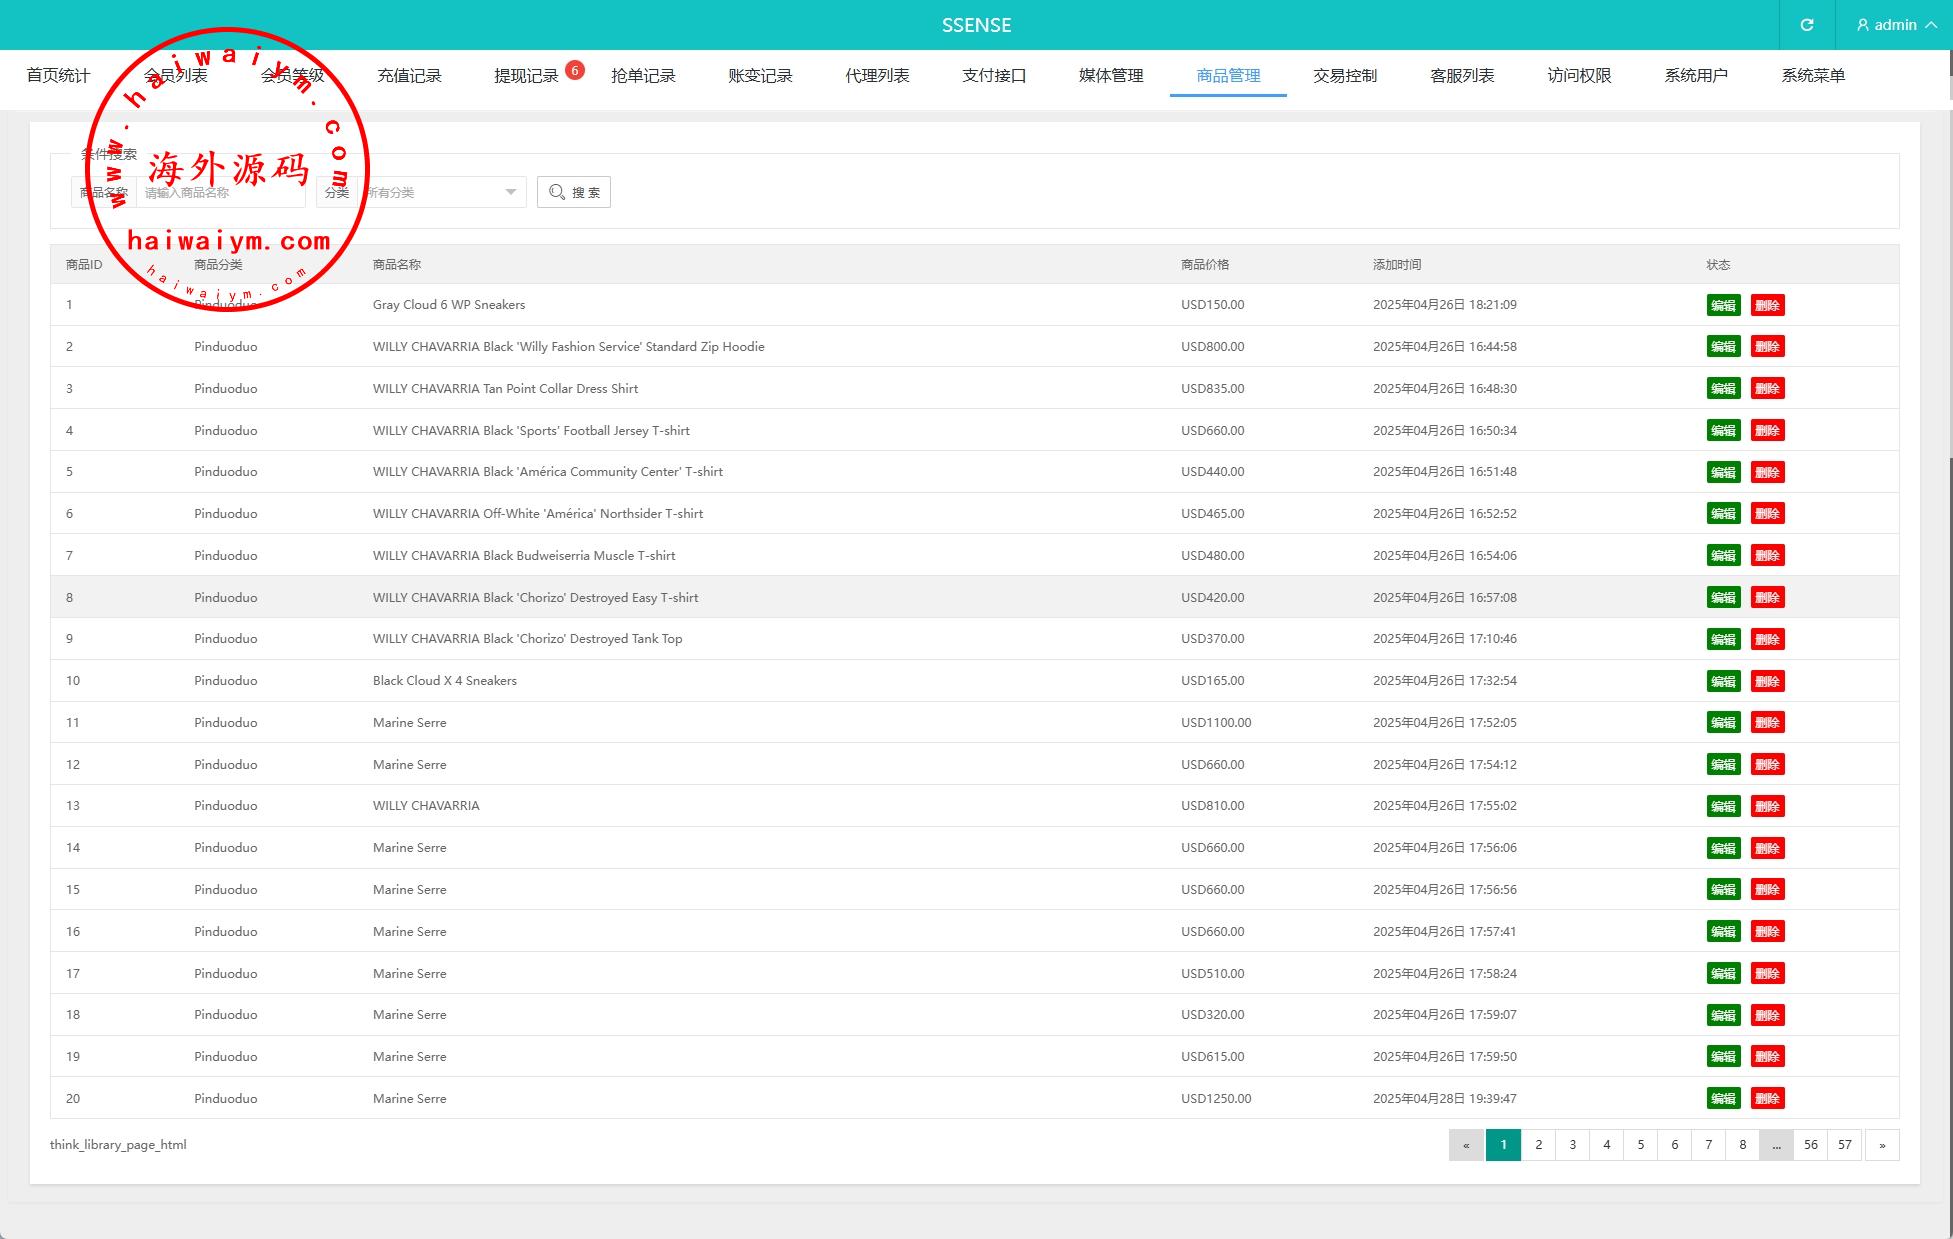
Task: Open the 提现记录 tab with badge
Action: [x=526, y=75]
